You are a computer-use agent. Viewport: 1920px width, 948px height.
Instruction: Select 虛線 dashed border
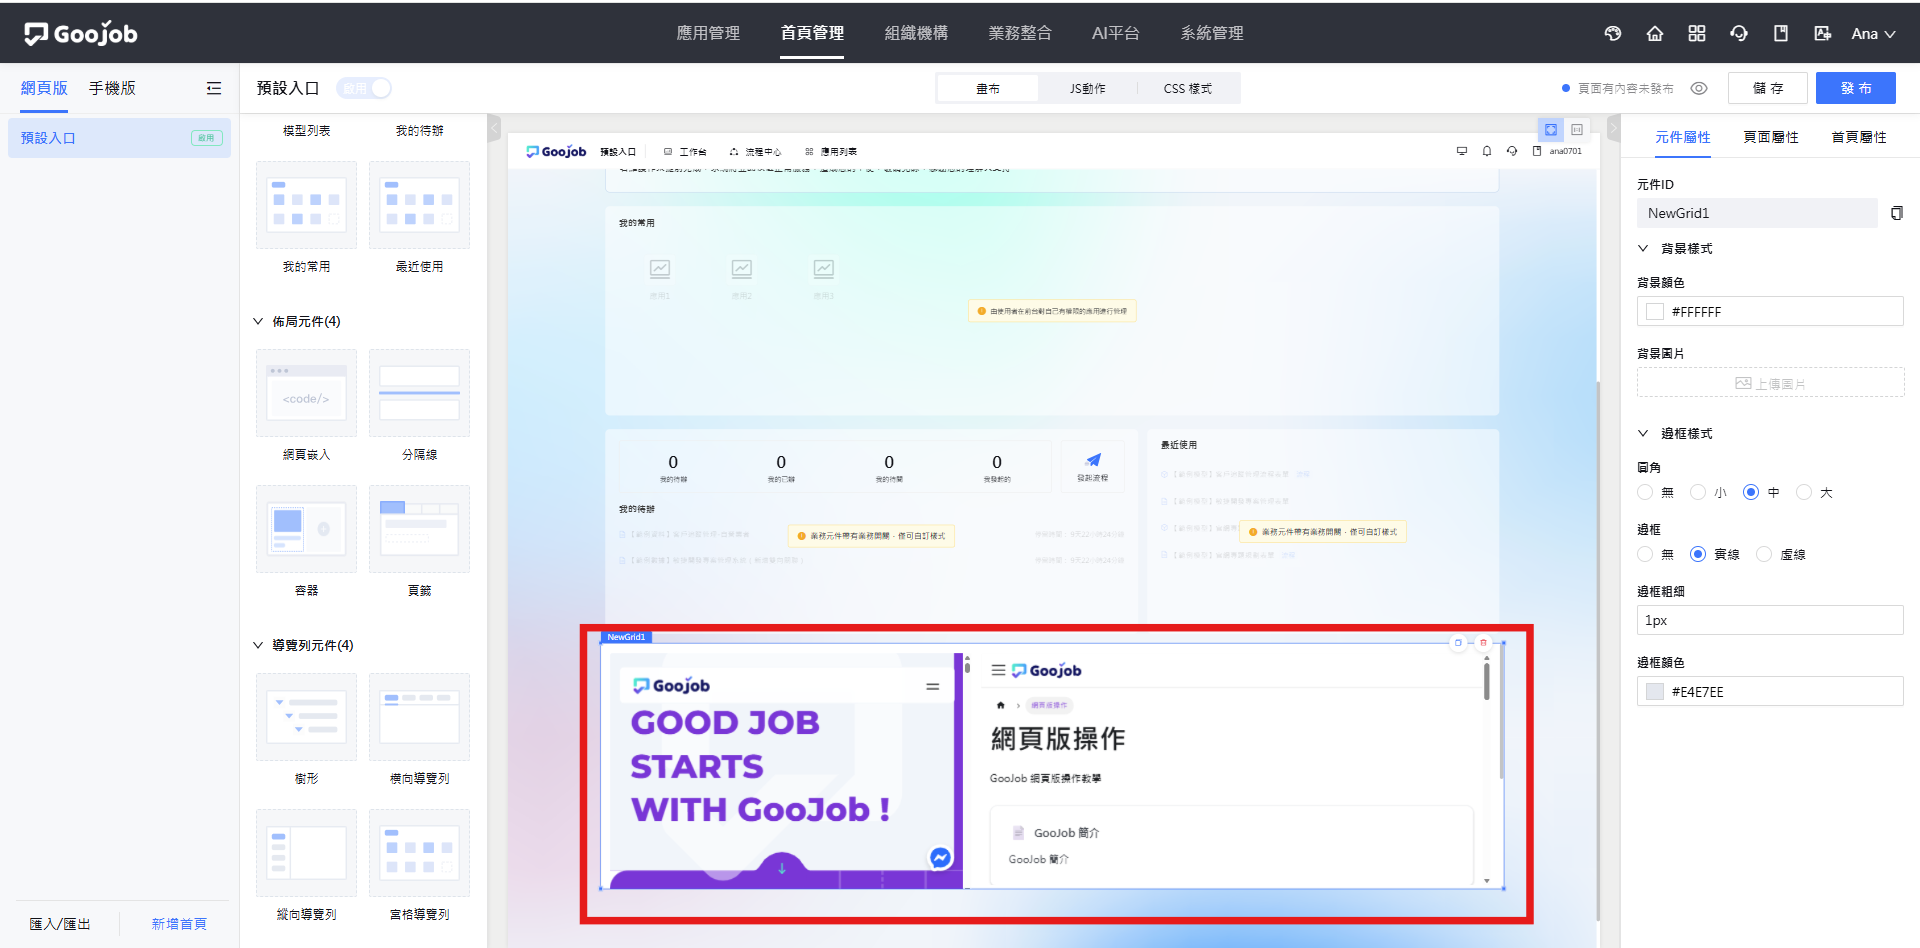[1764, 554]
